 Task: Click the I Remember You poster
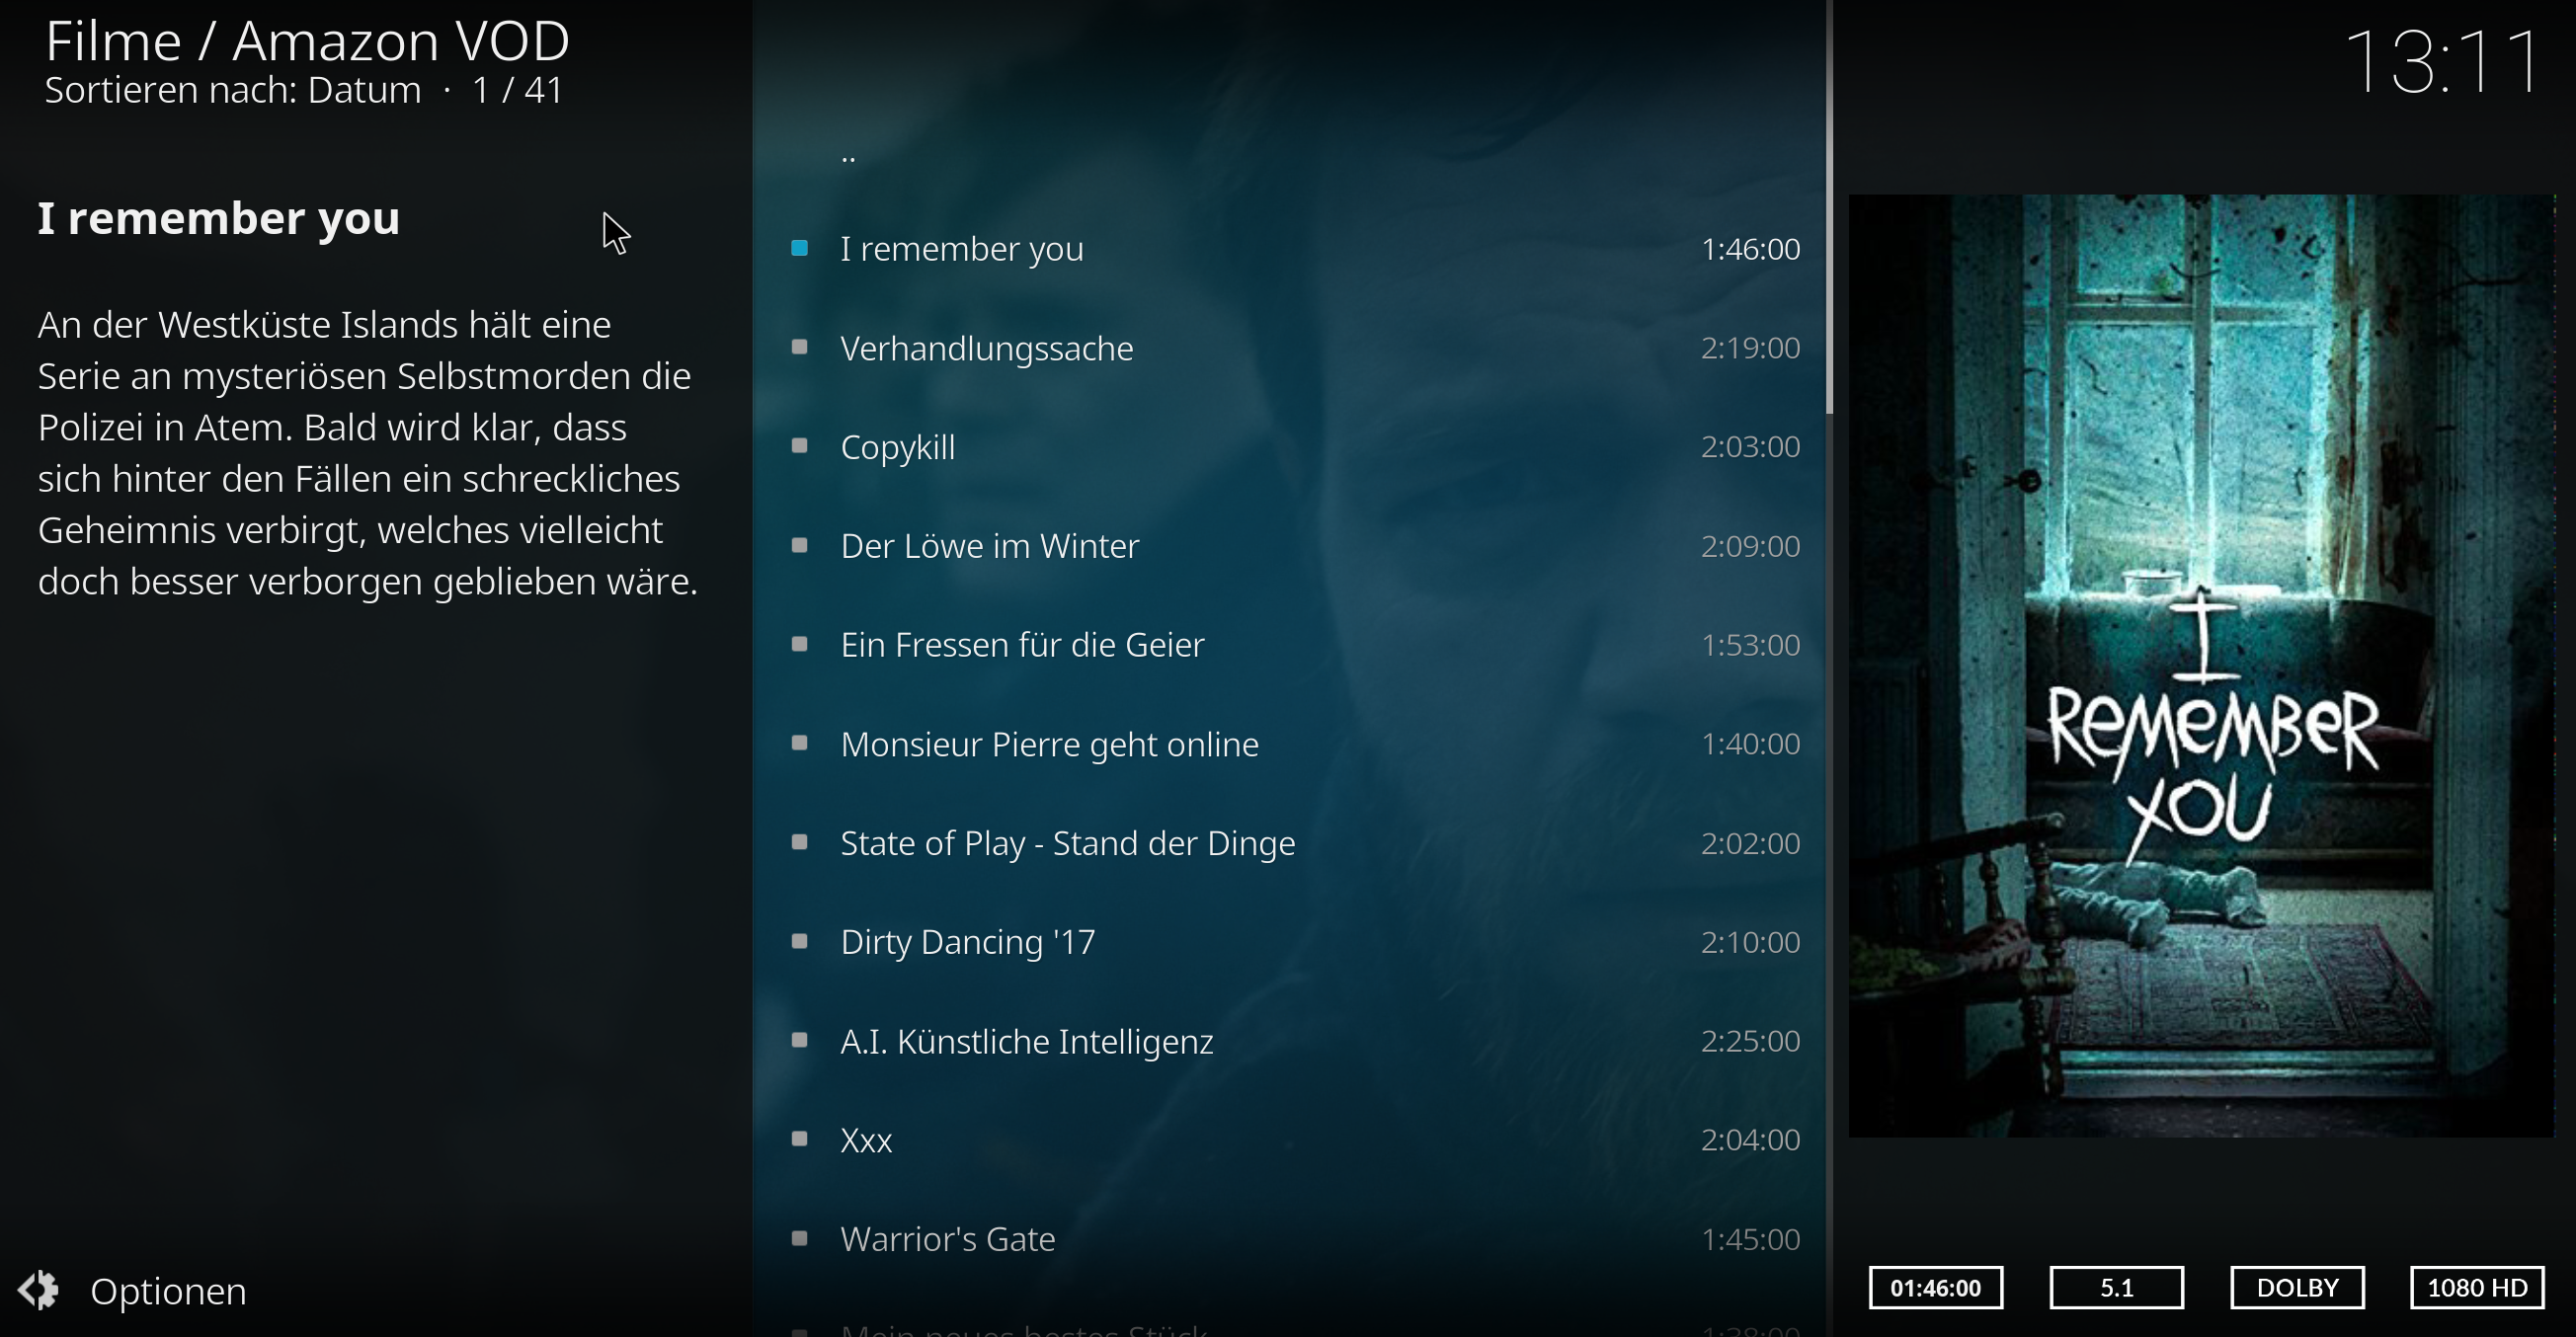(2201, 665)
